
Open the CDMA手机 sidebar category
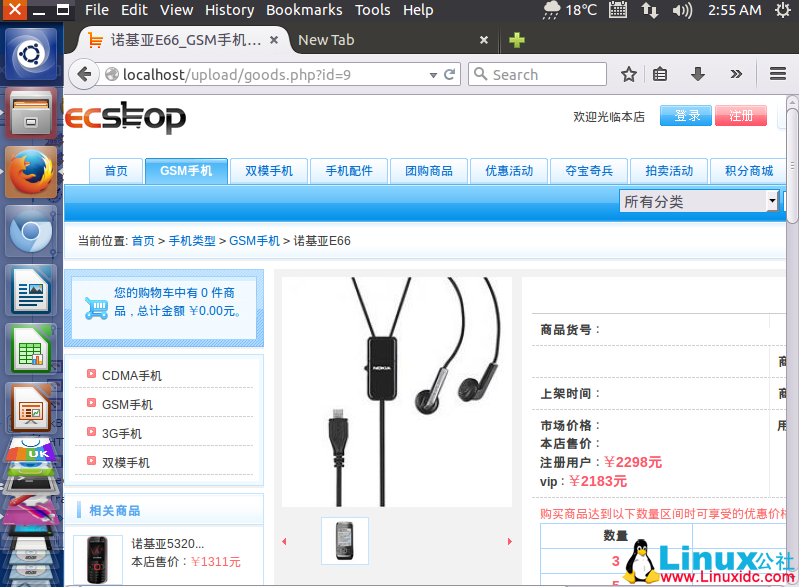tap(132, 376)
